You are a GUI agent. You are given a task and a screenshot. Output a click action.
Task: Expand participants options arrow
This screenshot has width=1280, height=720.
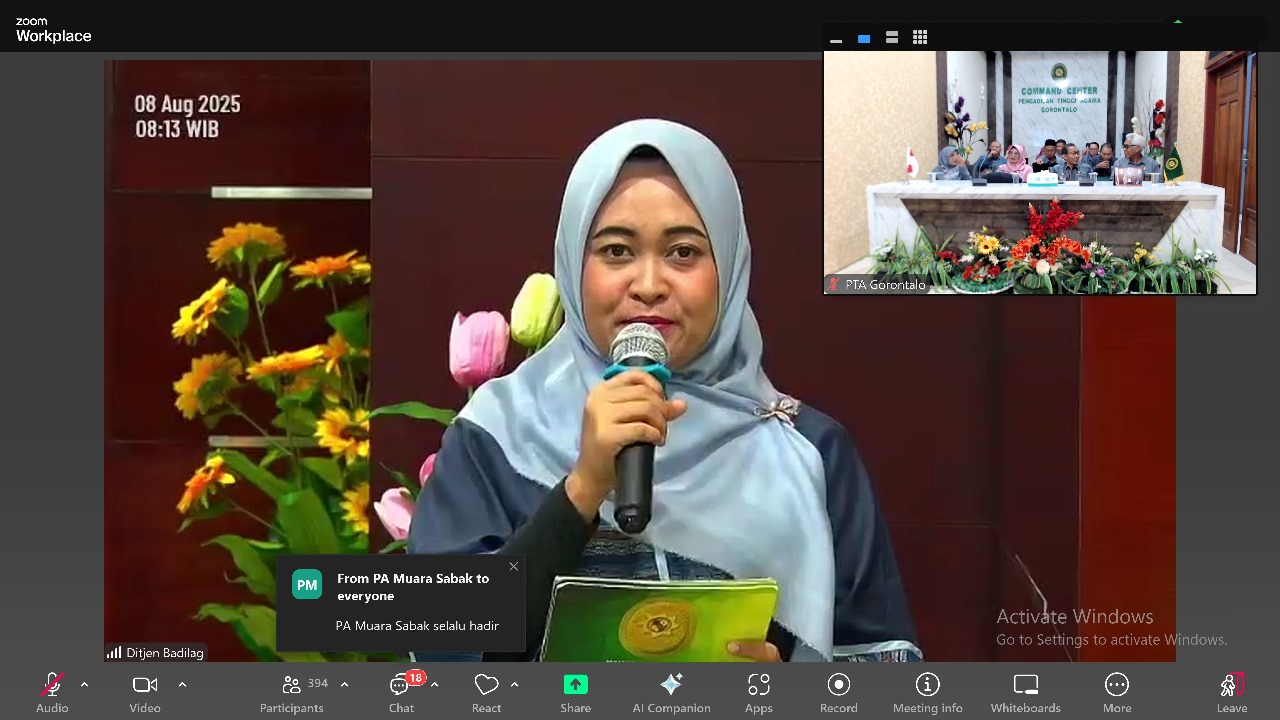(x=344, y=685)
